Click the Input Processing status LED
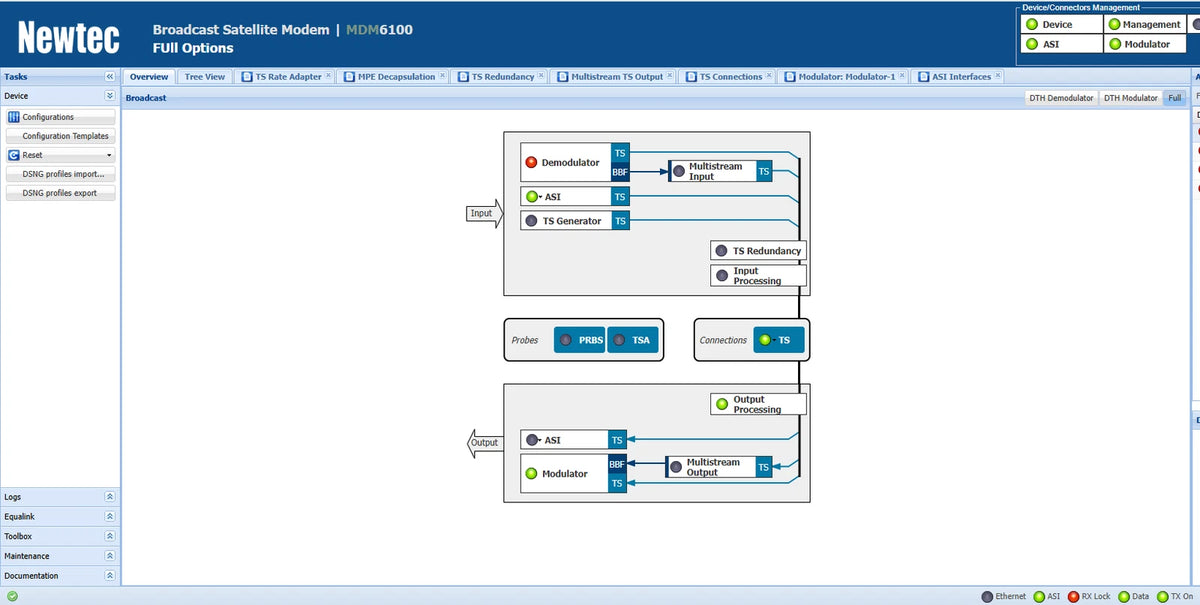 point(722,276)
